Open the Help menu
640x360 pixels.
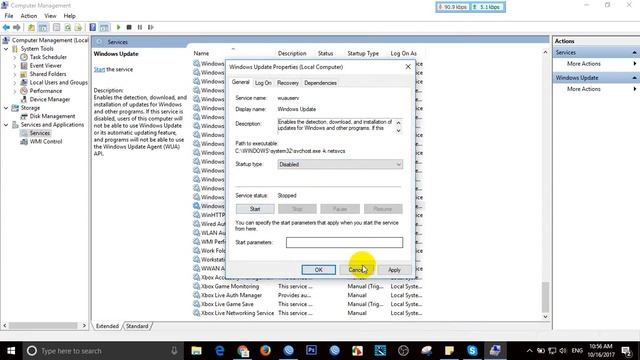pyautogui.click(x=69, y=16)
